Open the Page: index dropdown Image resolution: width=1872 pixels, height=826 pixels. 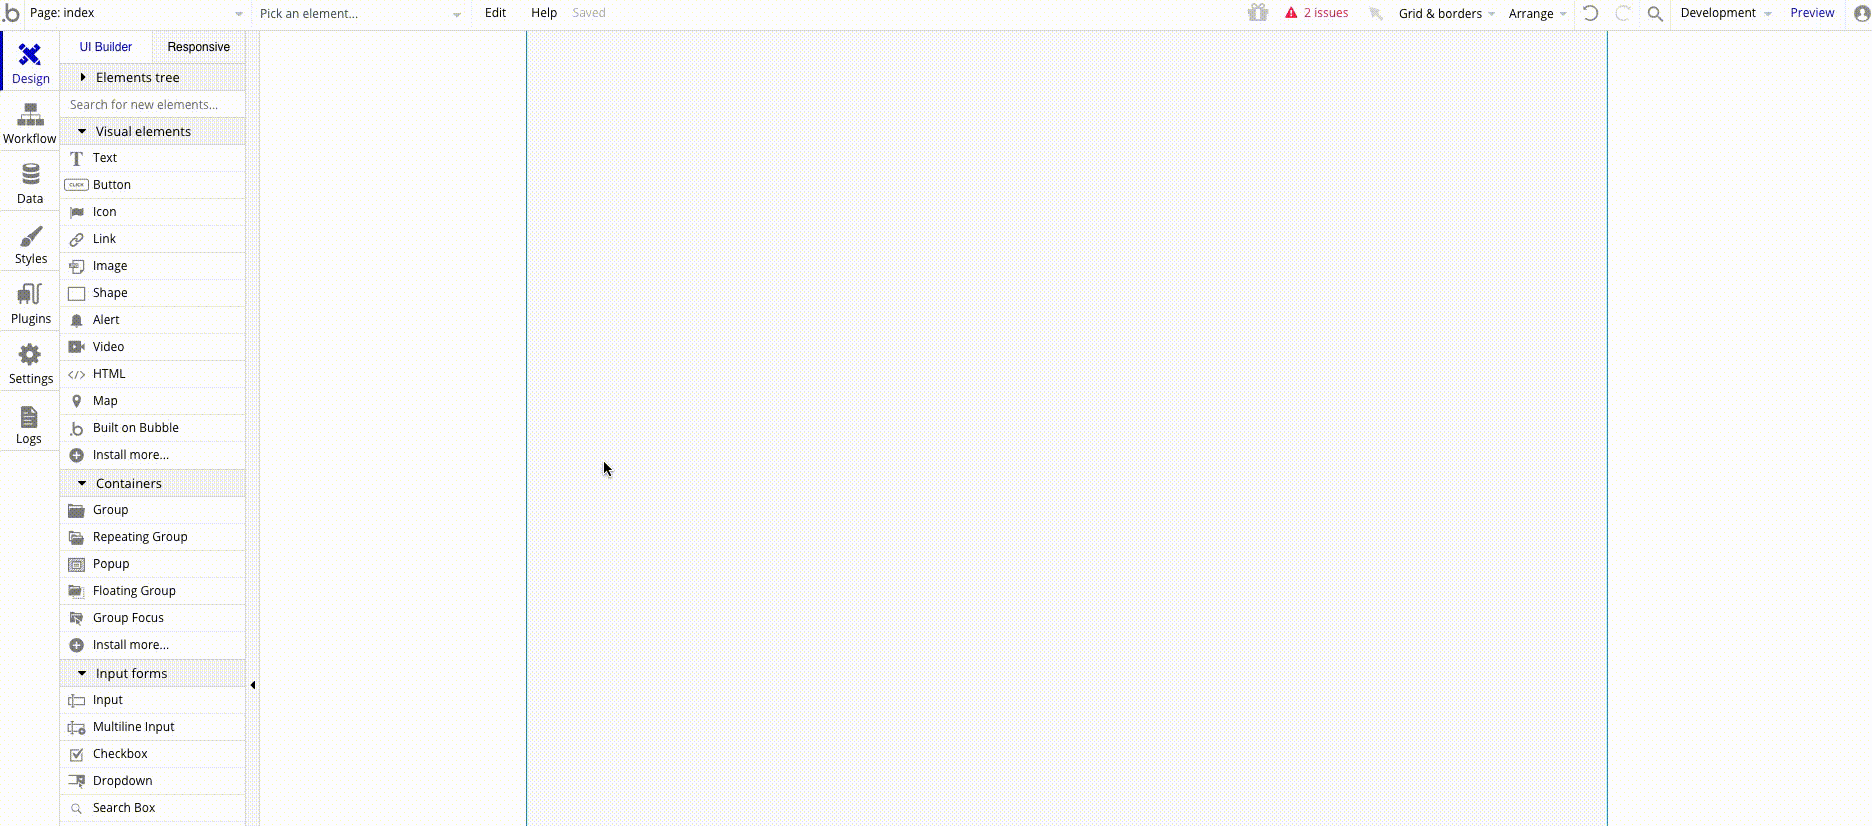click(x=136, y=13)
